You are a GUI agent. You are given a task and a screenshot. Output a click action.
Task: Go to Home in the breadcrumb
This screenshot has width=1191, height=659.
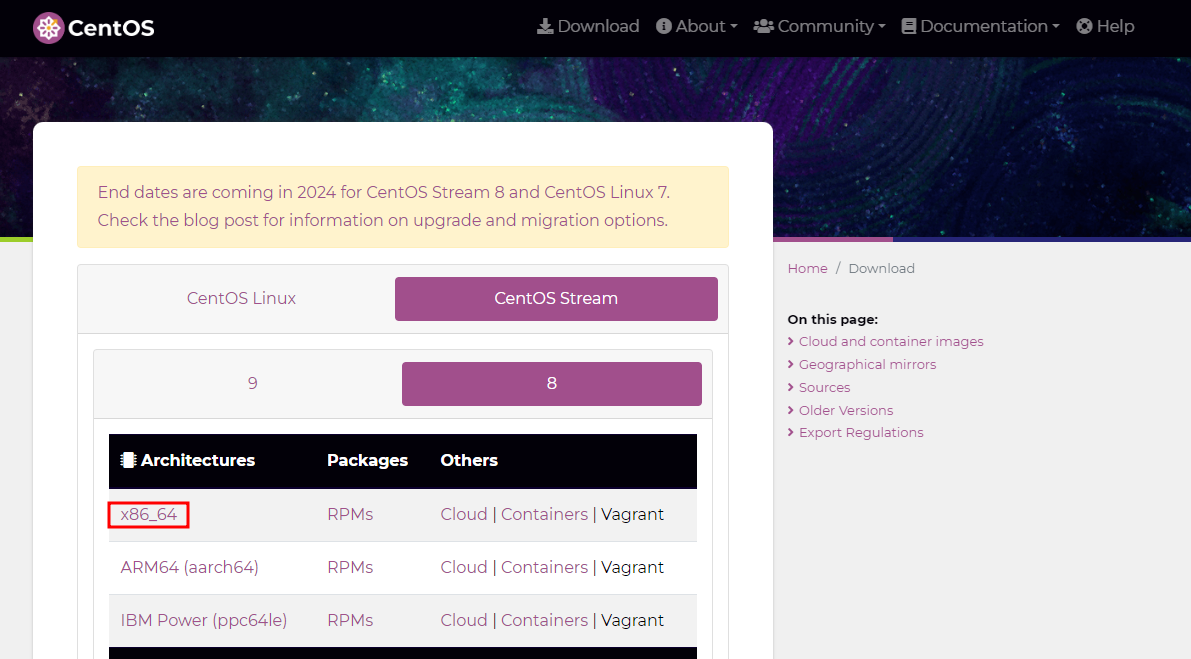point(807,269)
